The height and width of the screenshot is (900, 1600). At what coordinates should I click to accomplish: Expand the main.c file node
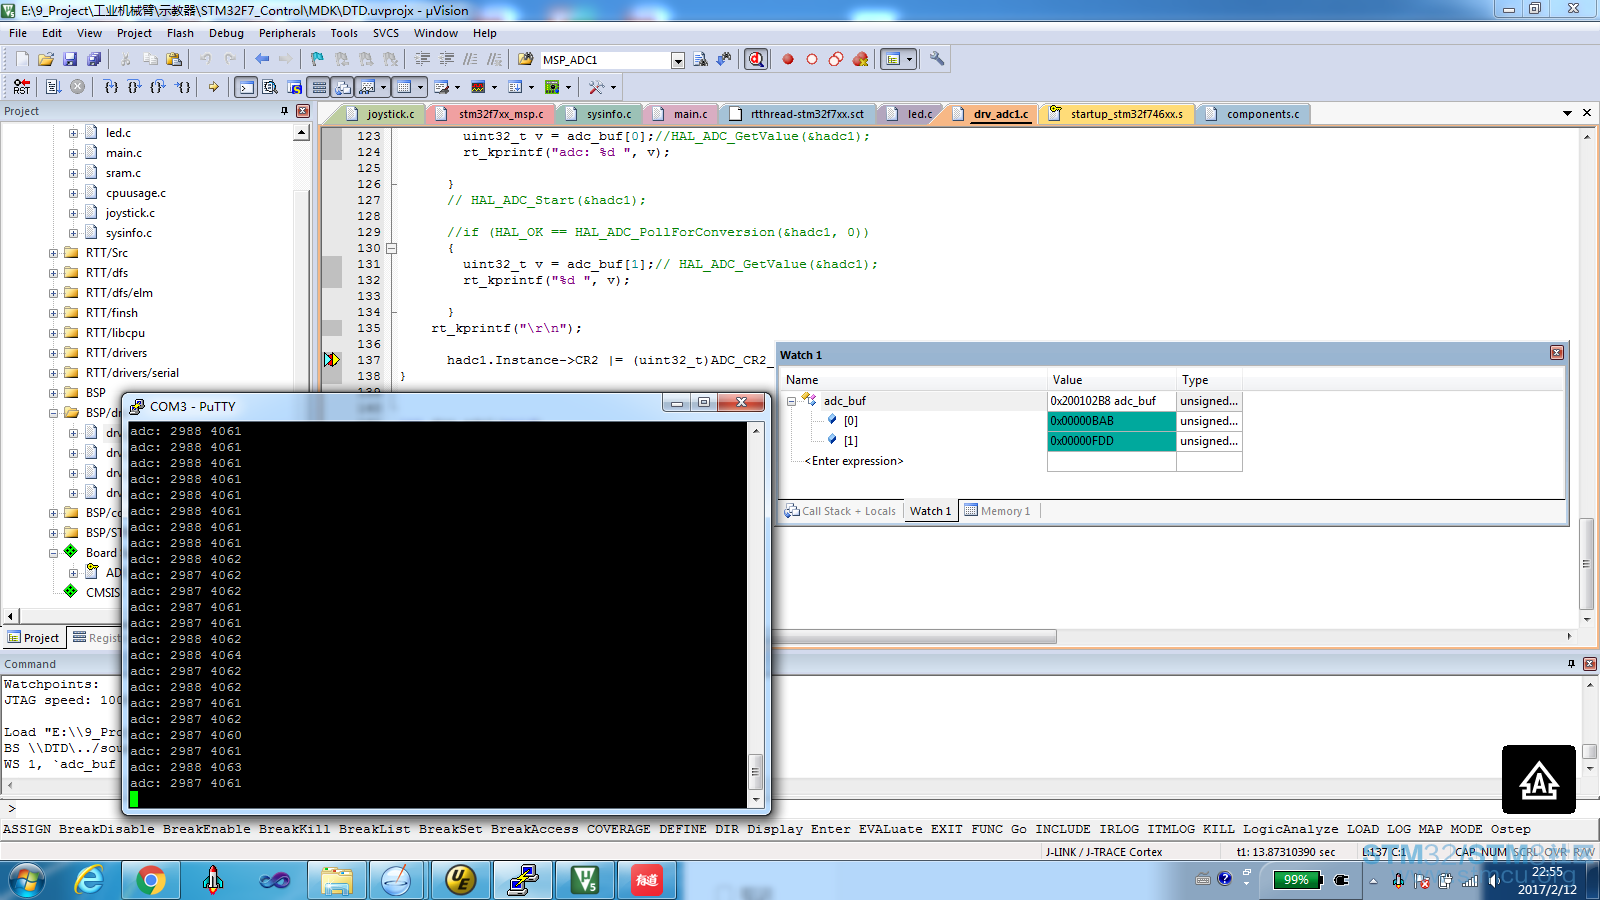73,153
